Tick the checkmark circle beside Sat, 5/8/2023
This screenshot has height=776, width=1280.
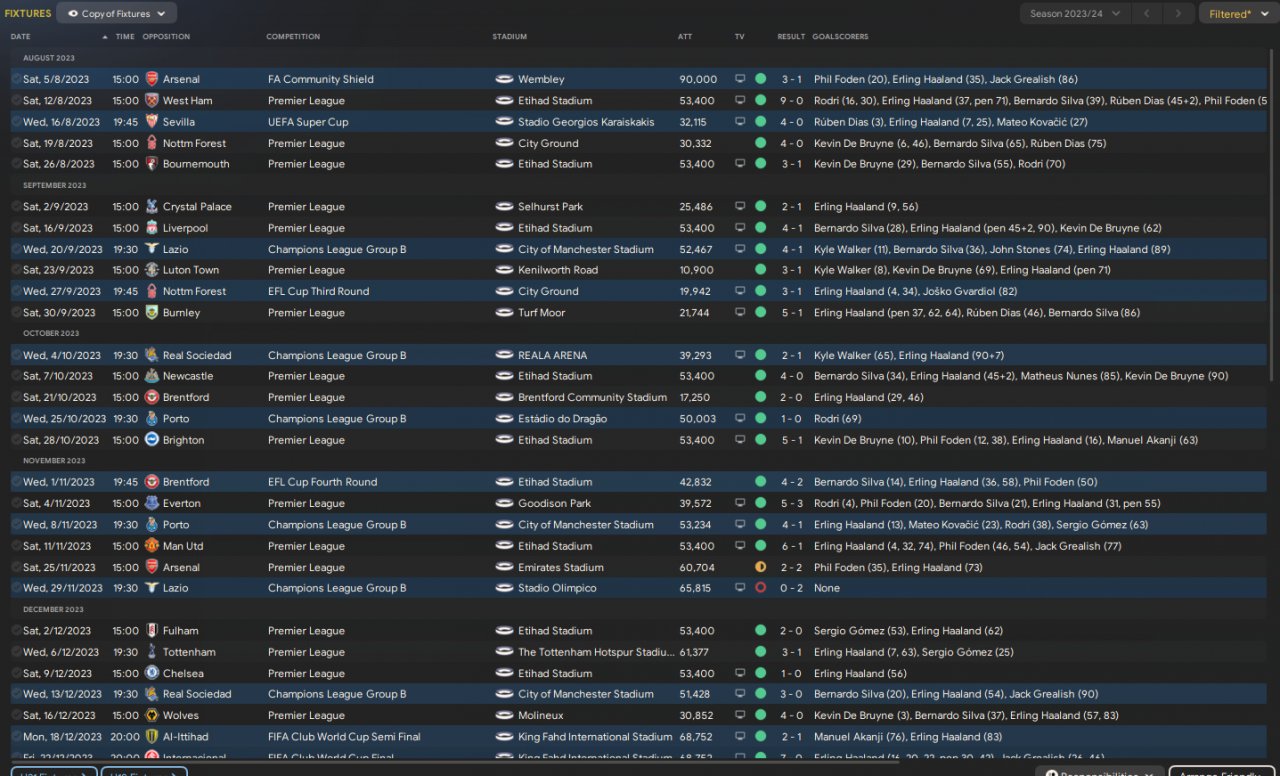click(16, 79)
